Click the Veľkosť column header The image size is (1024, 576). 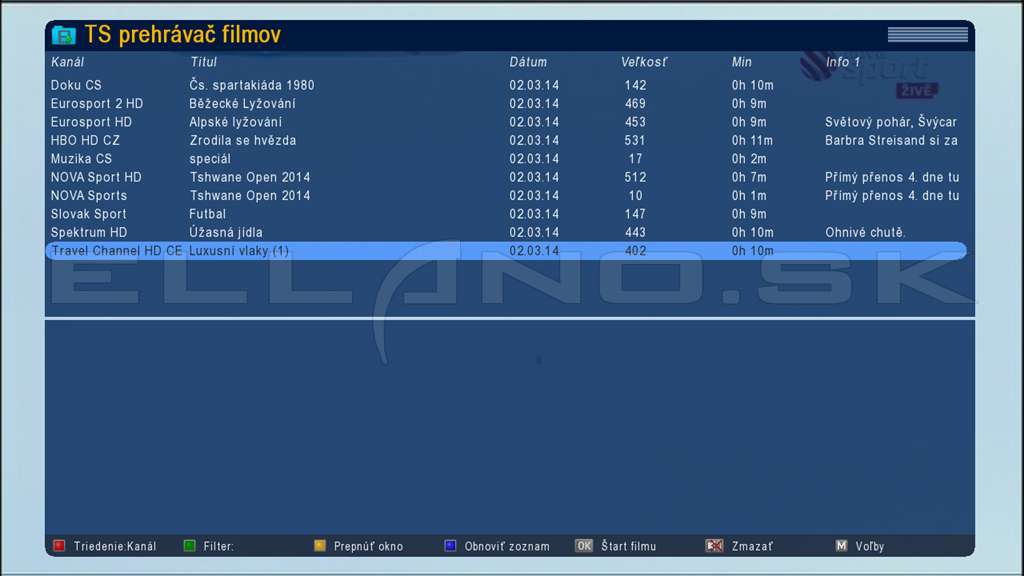click(x=644, y=62)
